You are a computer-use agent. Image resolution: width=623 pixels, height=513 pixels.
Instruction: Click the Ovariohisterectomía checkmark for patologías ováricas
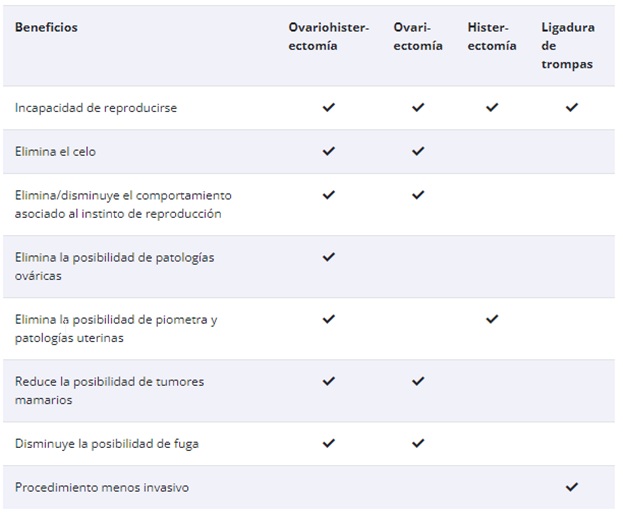tap(329, 257)
